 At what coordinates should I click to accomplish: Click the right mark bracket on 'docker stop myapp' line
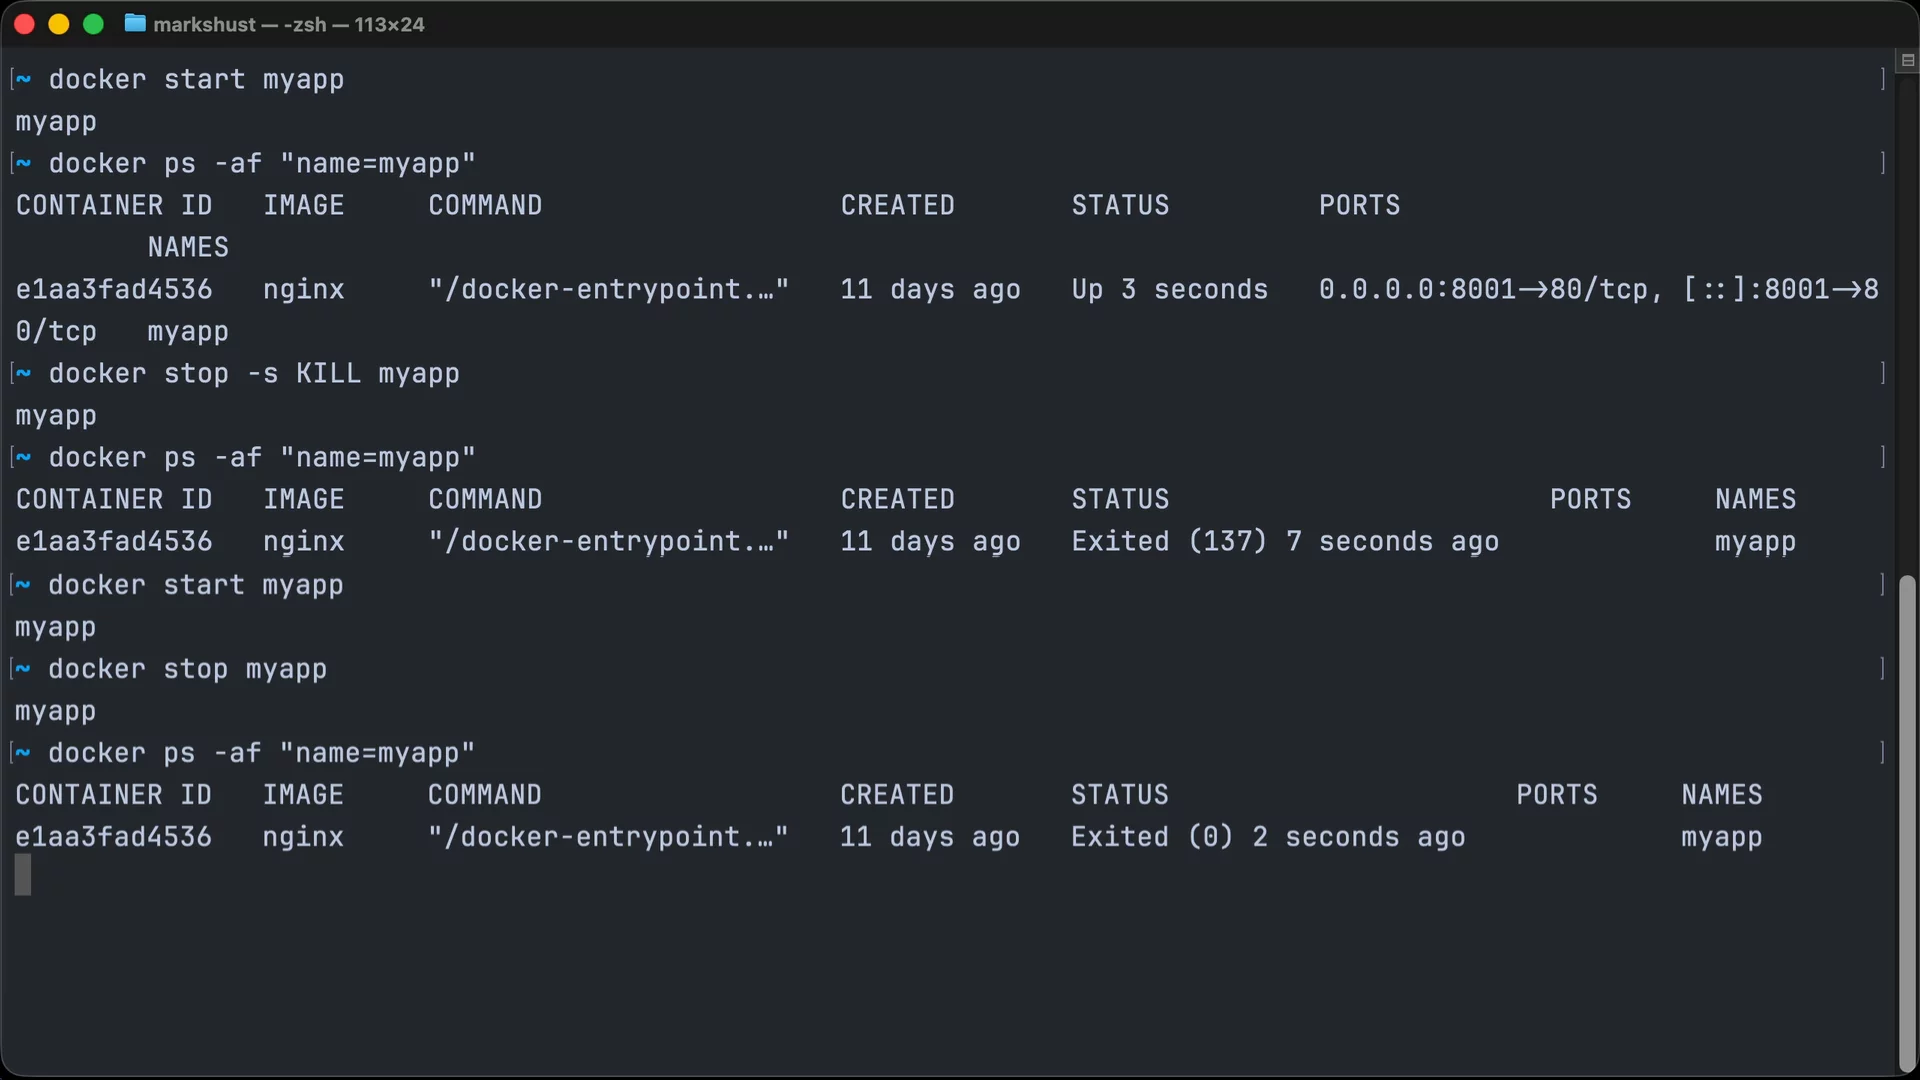[1882, 668]
